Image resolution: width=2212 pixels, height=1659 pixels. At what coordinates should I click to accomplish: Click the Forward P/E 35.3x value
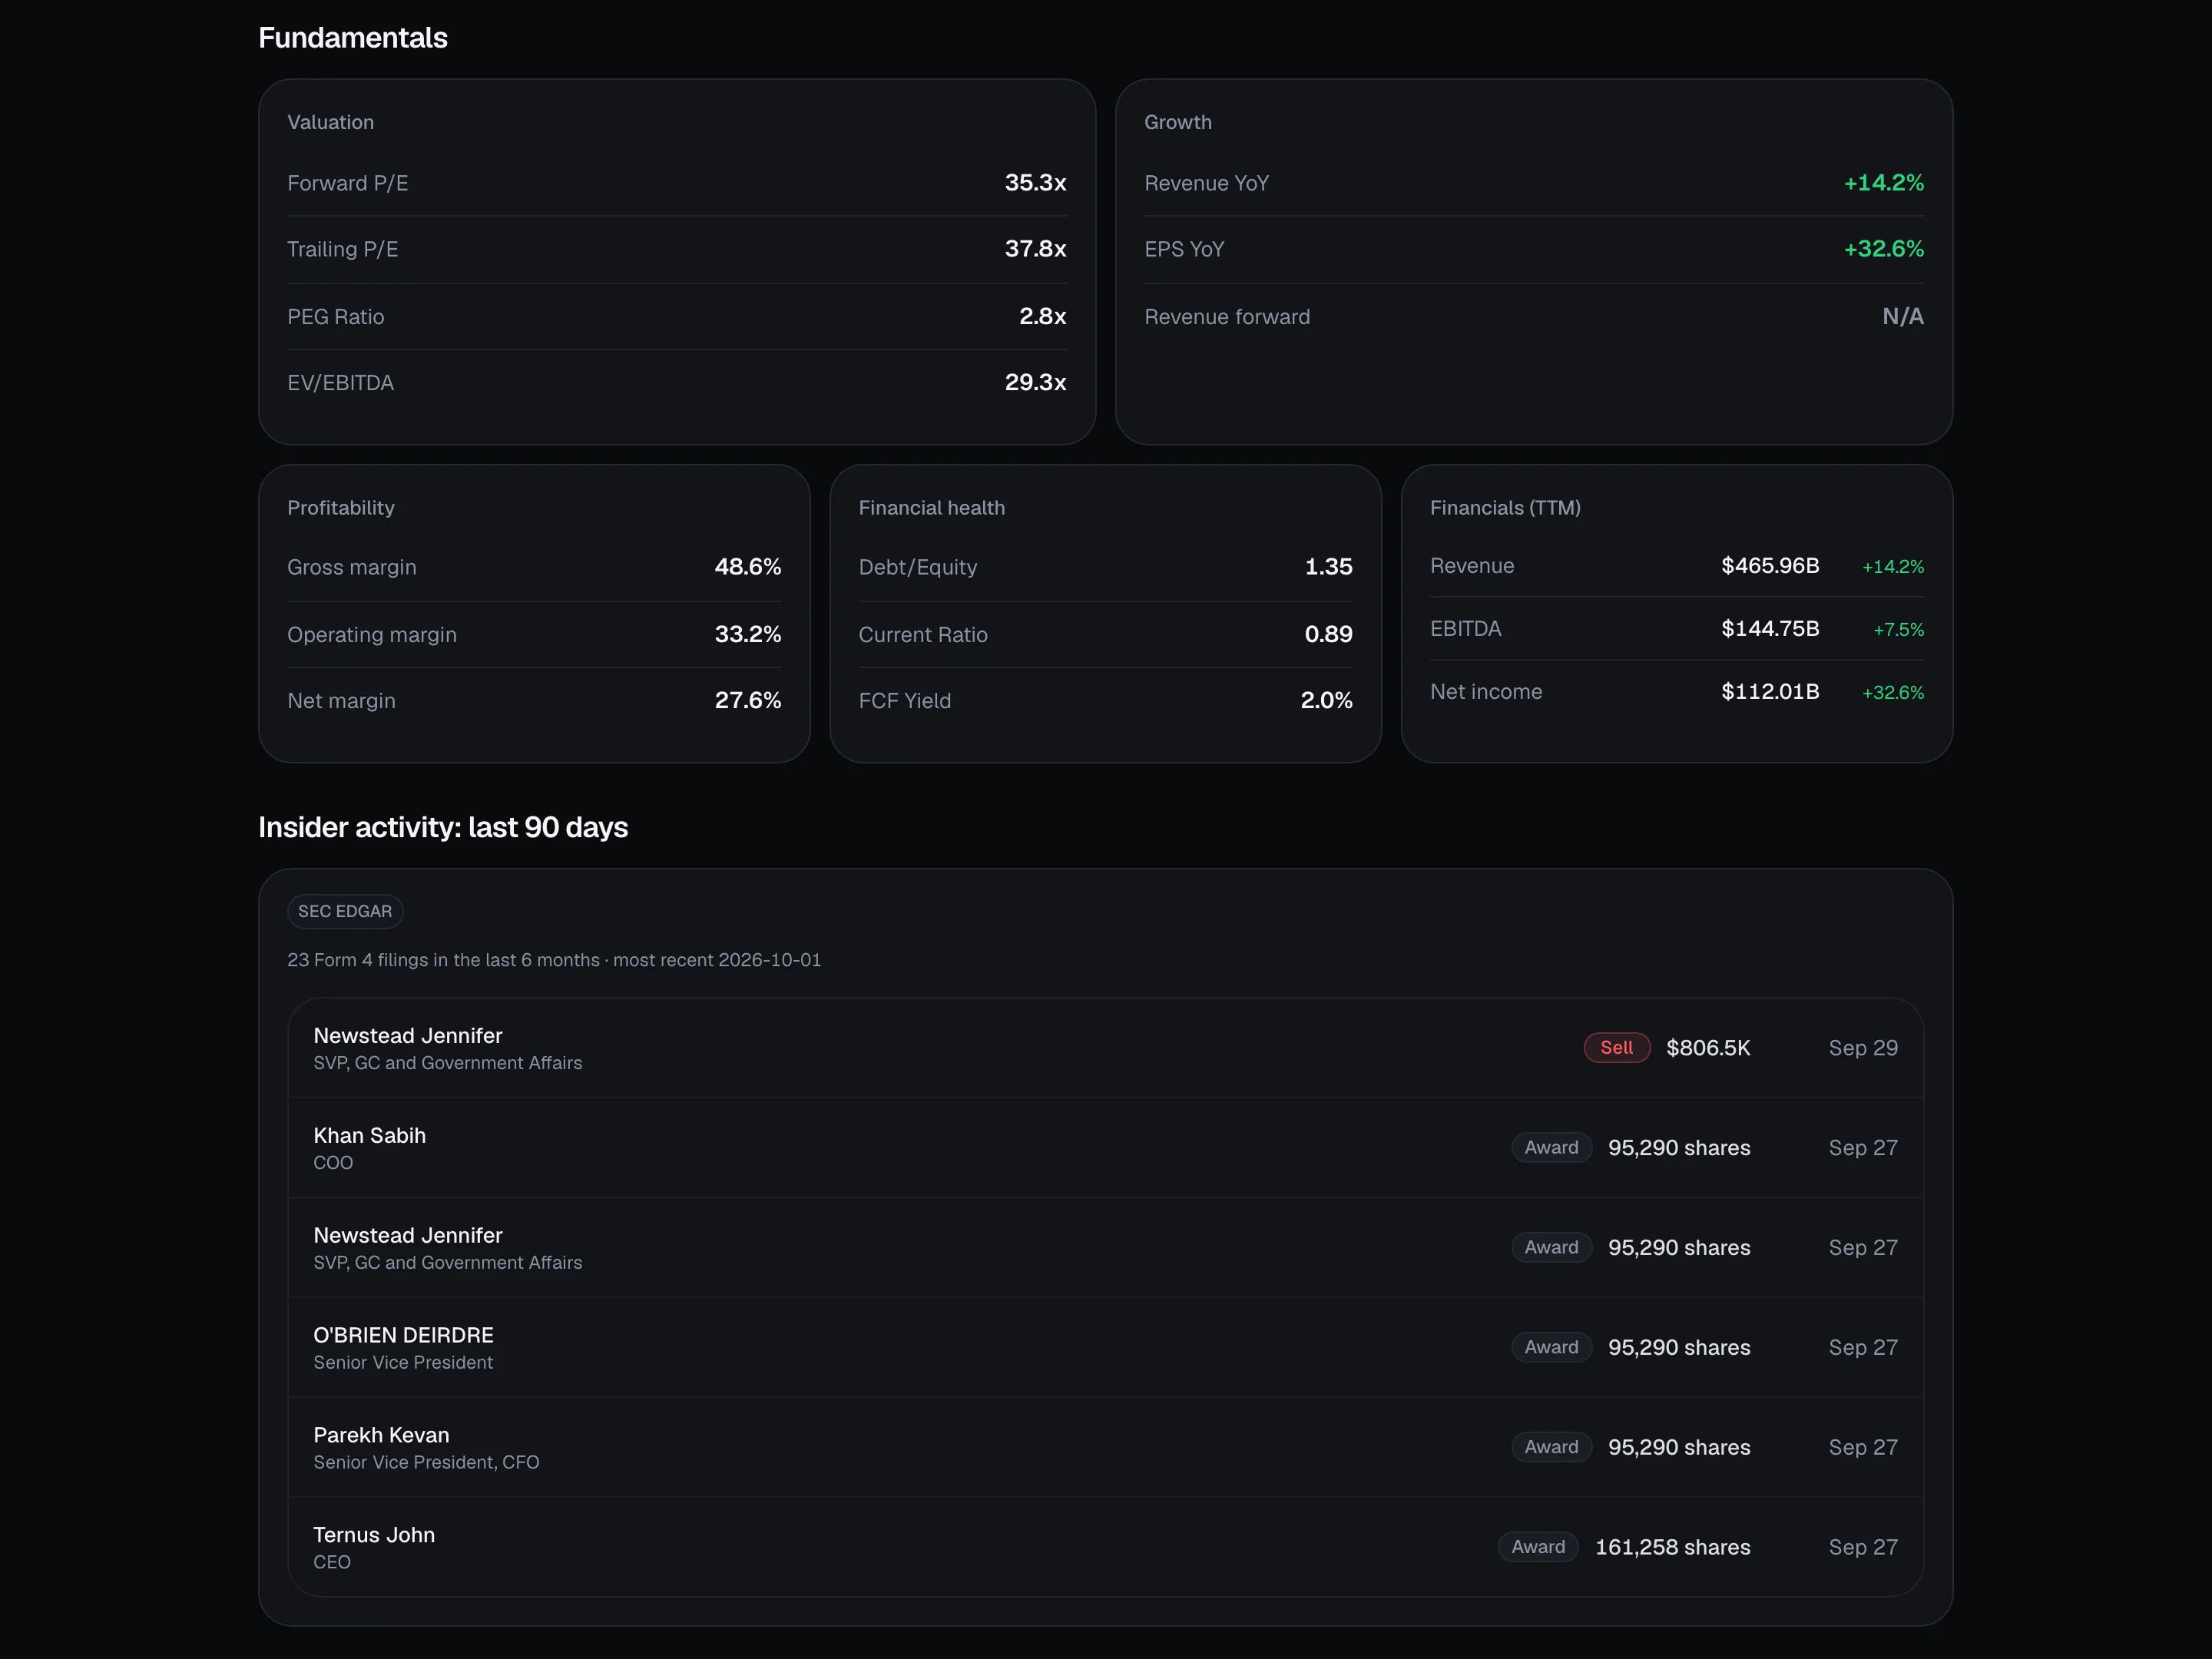click(1035, 183)
